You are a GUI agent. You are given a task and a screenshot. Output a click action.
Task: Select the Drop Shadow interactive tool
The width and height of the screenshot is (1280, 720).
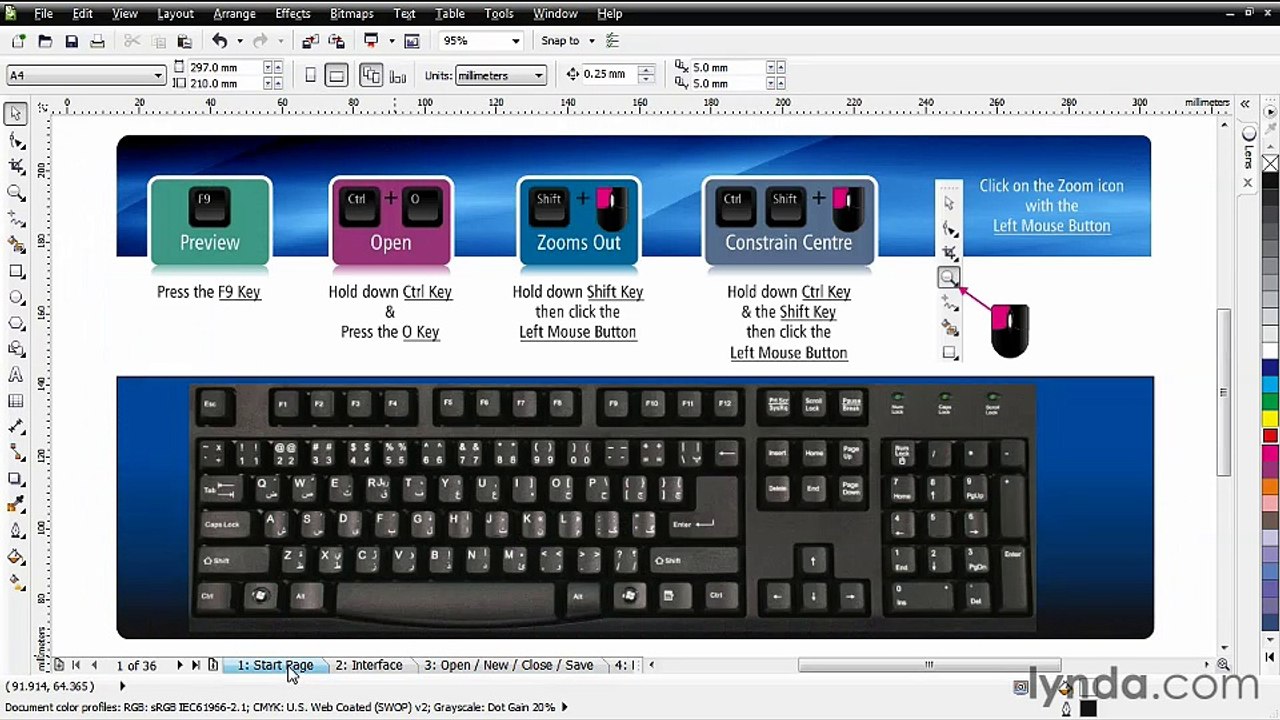(x=15, y=479)
